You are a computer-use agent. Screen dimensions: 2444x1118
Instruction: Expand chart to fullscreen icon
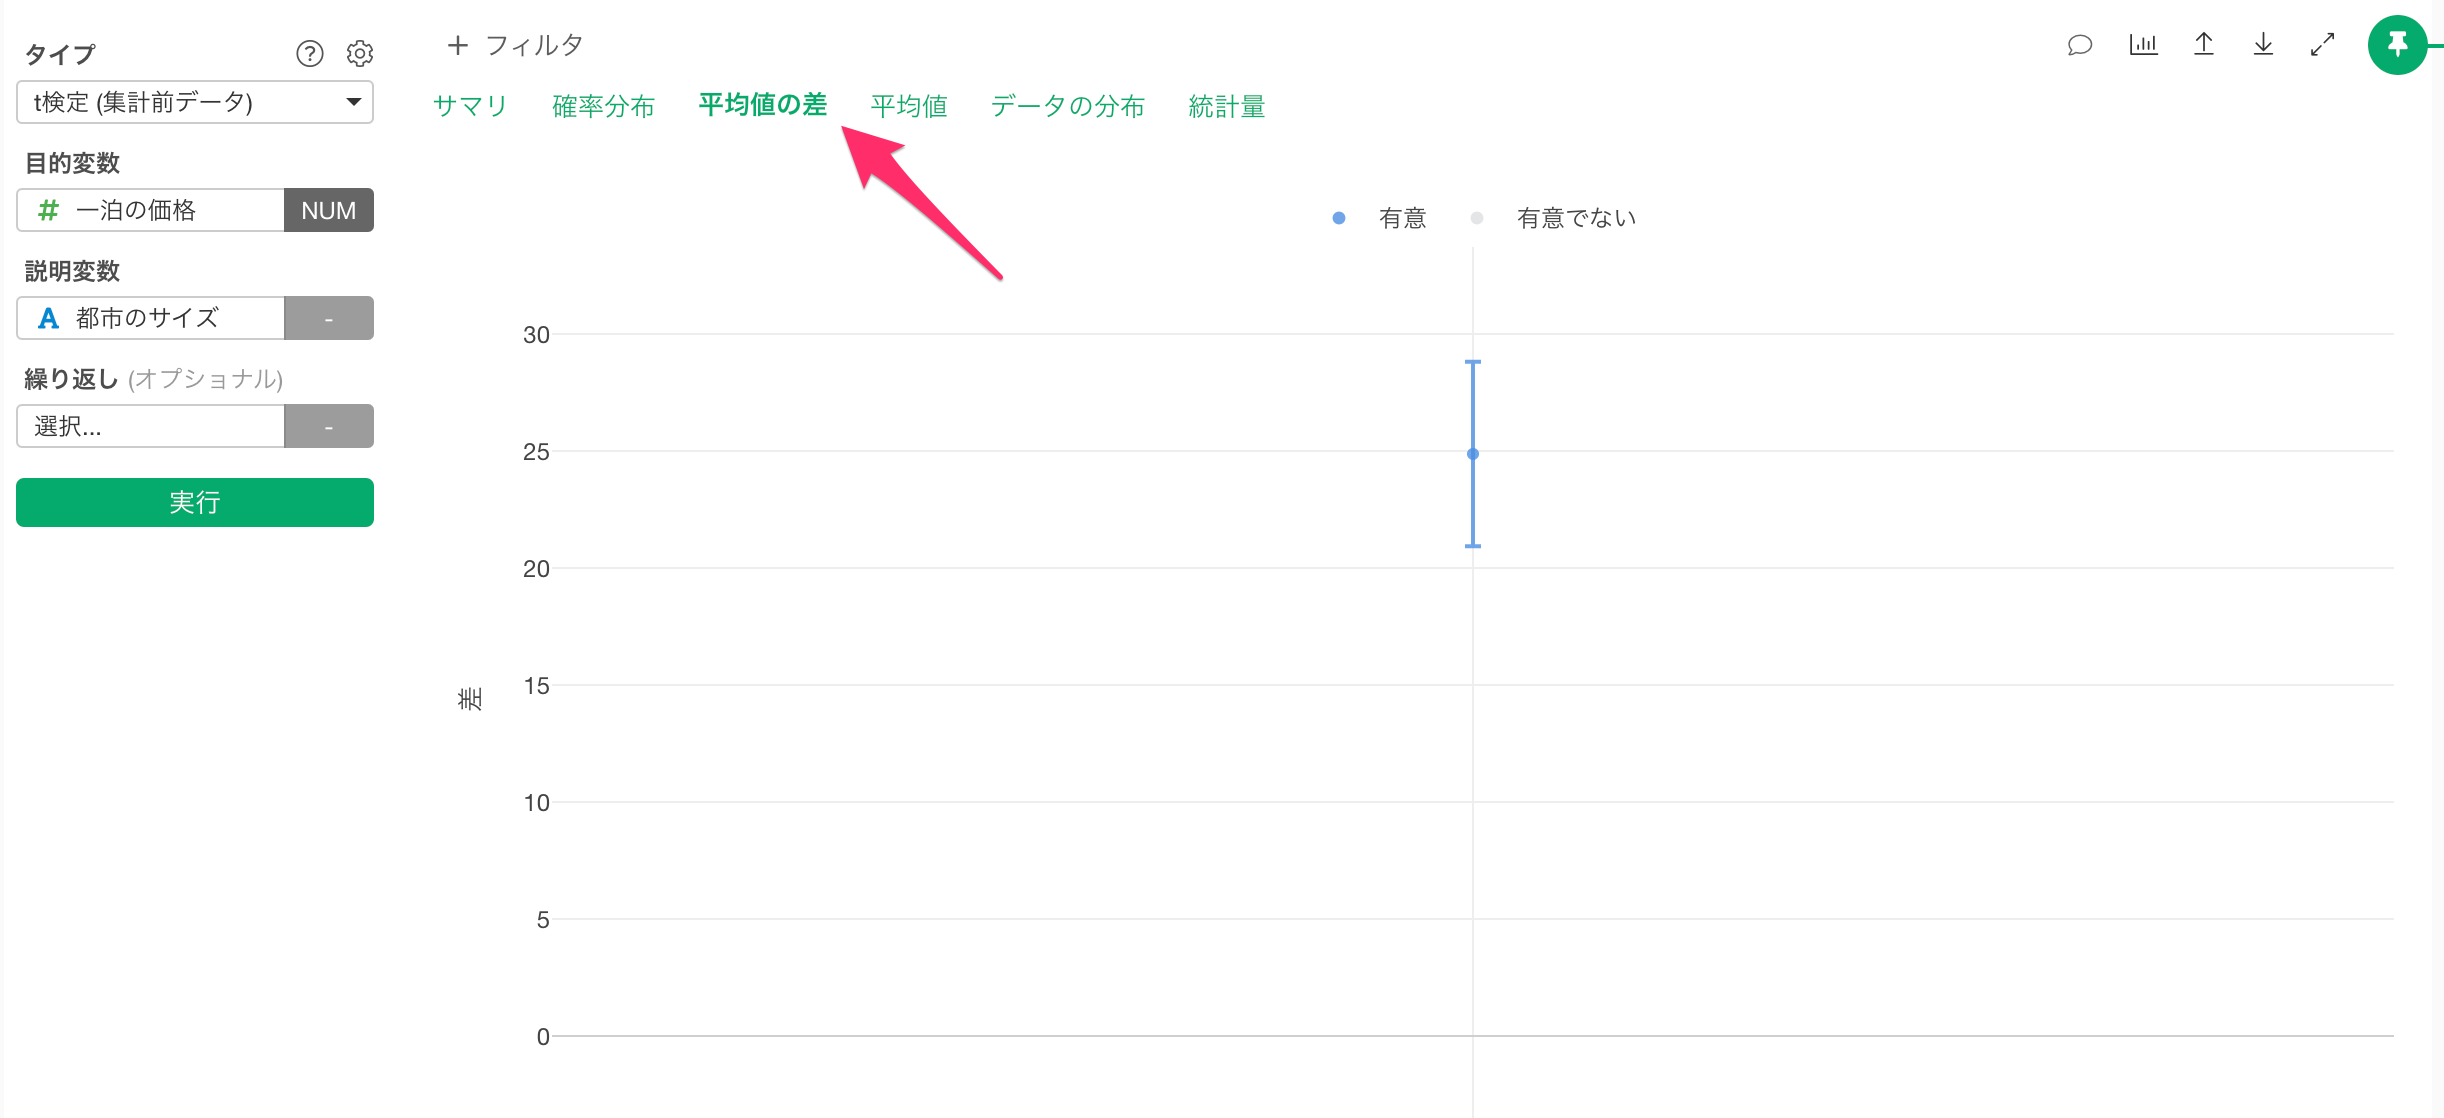coord(2322,45)
